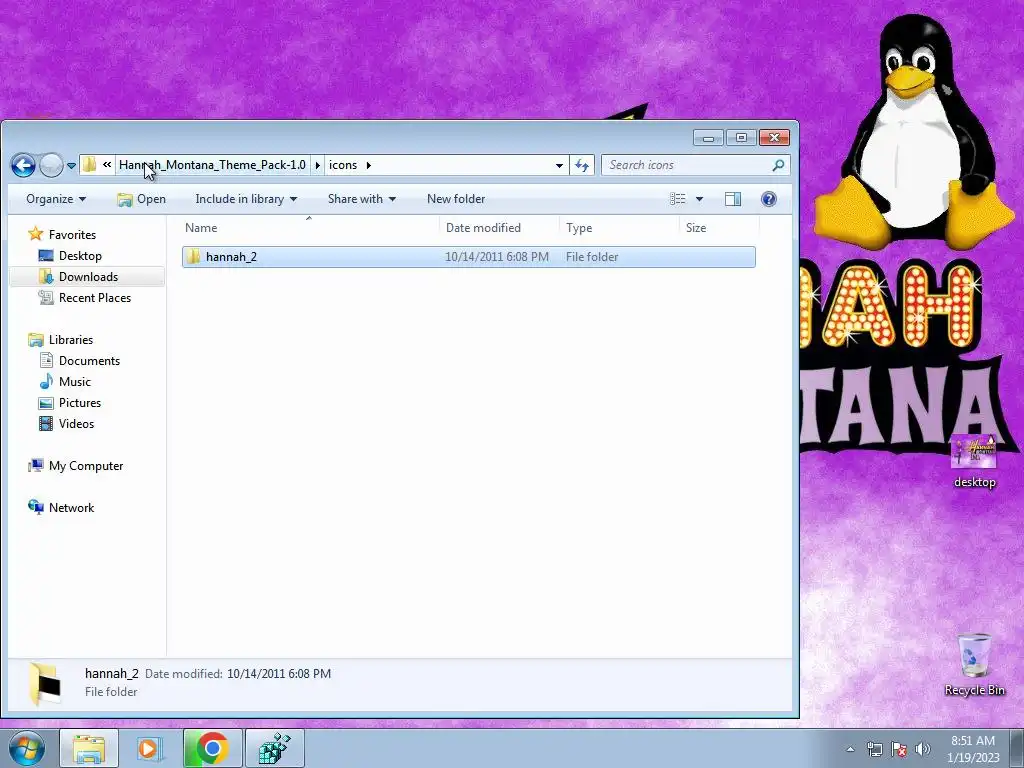The height and width of the screenshot is (768, 1024).
Task: Expand hidden path with the double chevron
Action: tap(106, 165)
